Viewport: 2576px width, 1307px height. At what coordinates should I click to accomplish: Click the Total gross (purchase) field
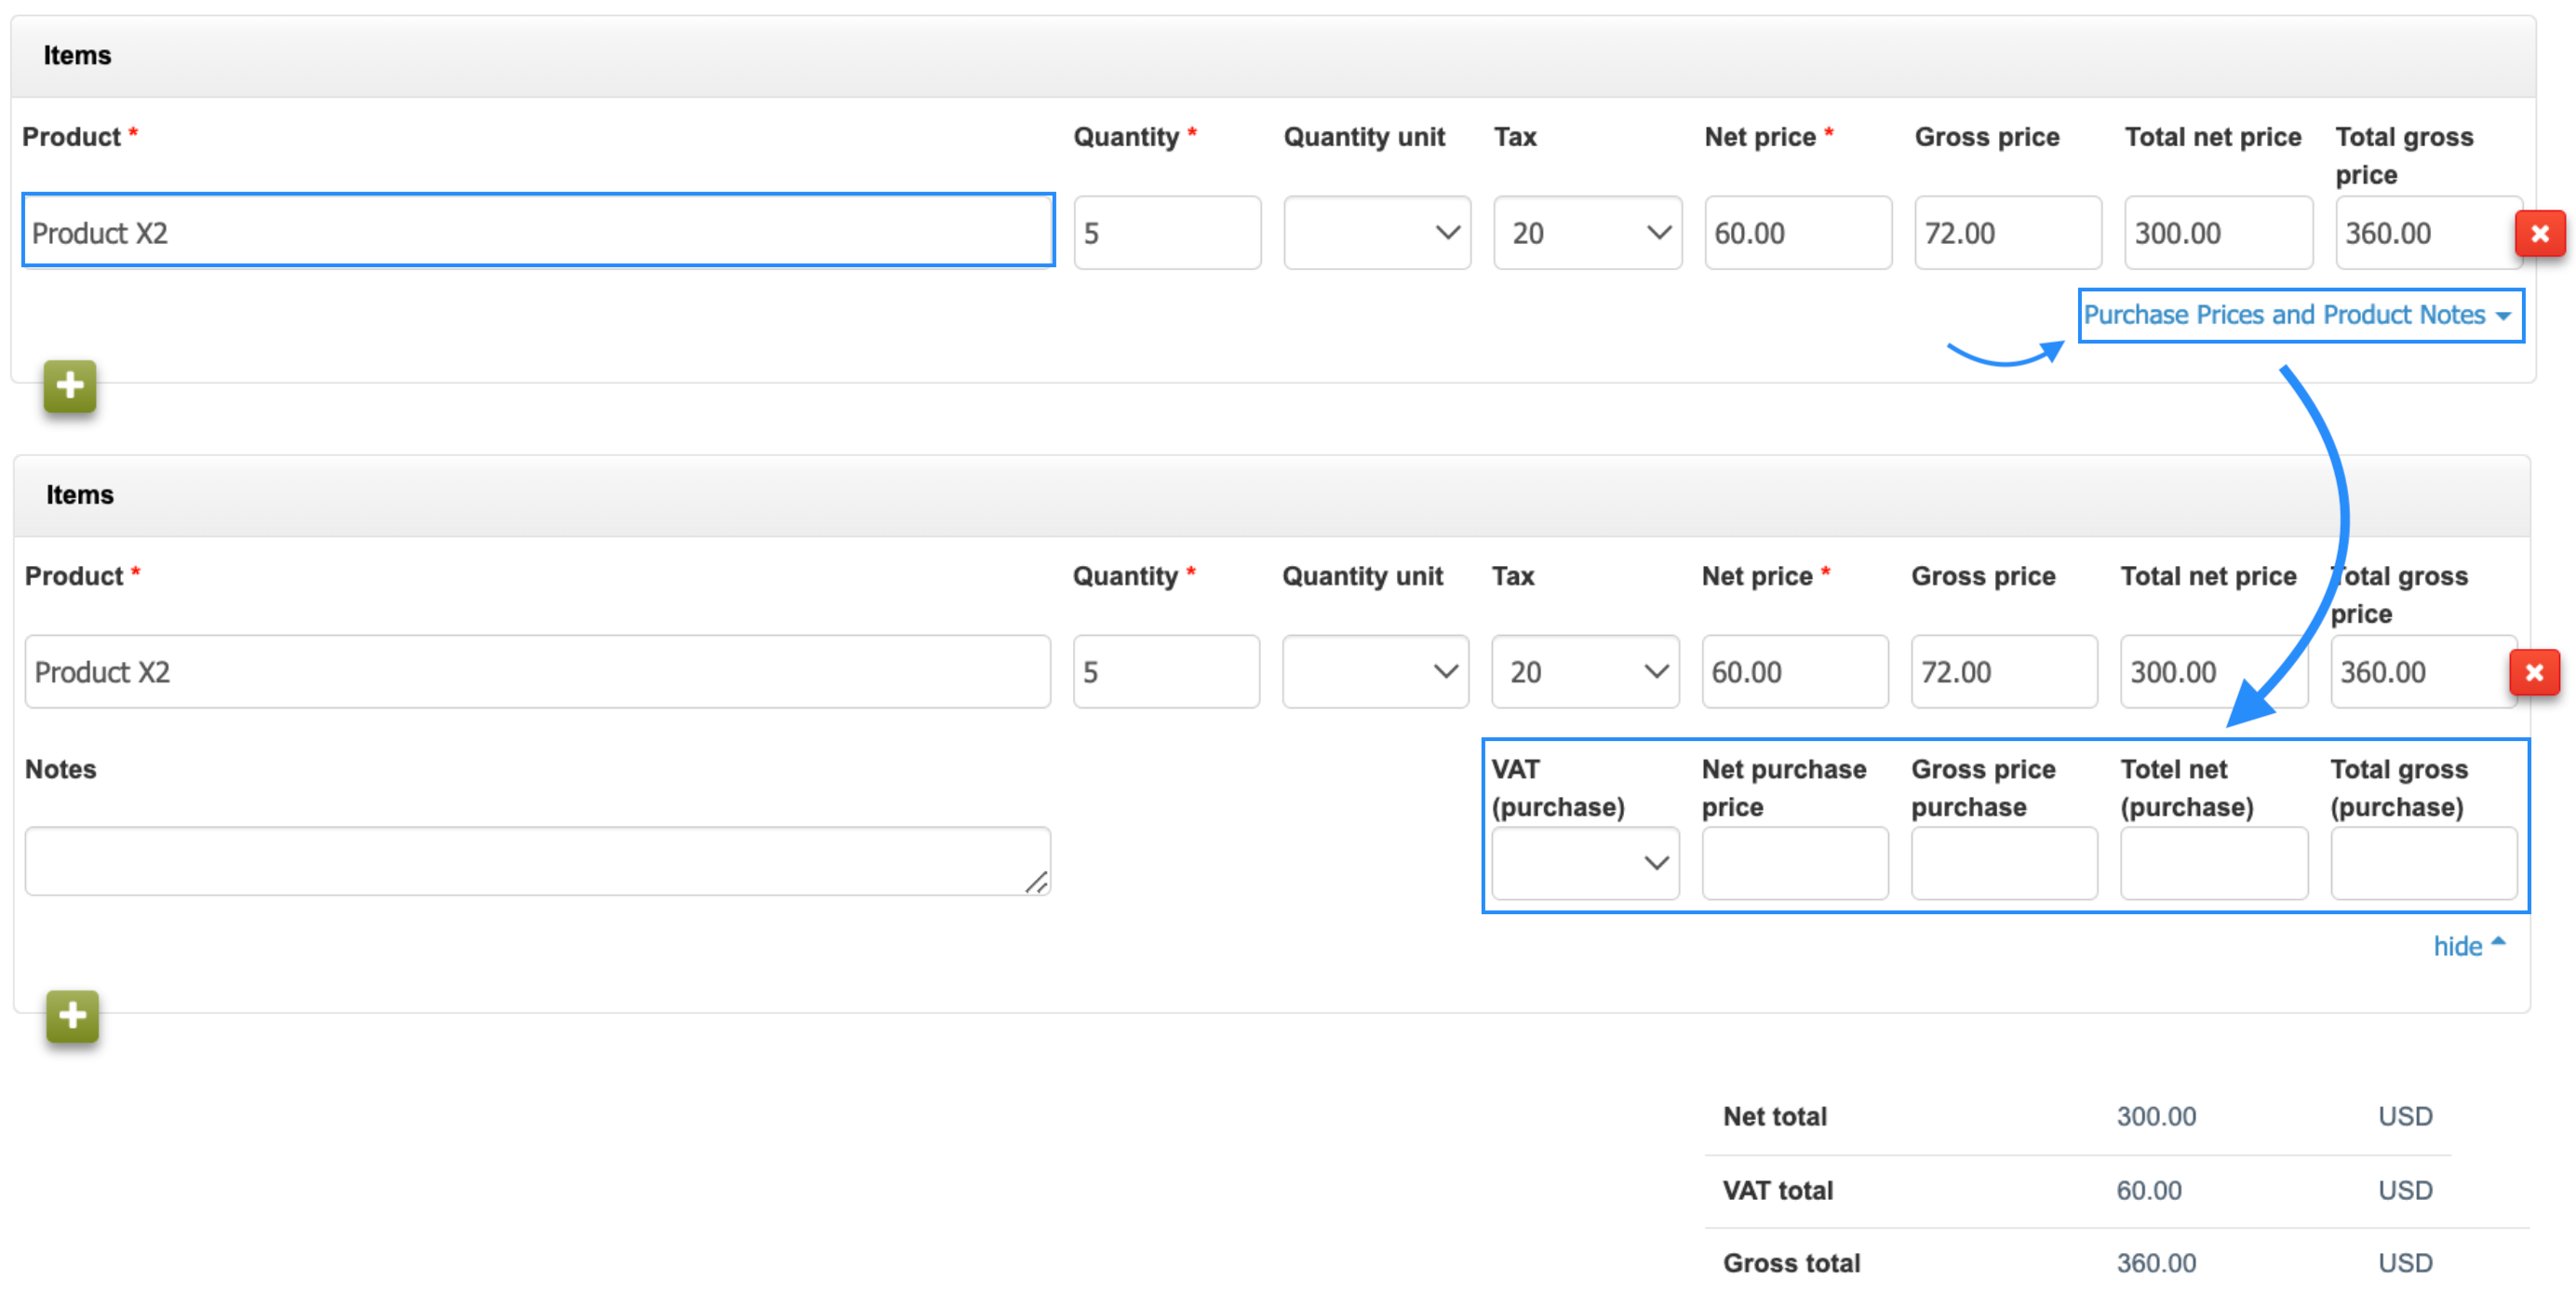coord(2422,863)
